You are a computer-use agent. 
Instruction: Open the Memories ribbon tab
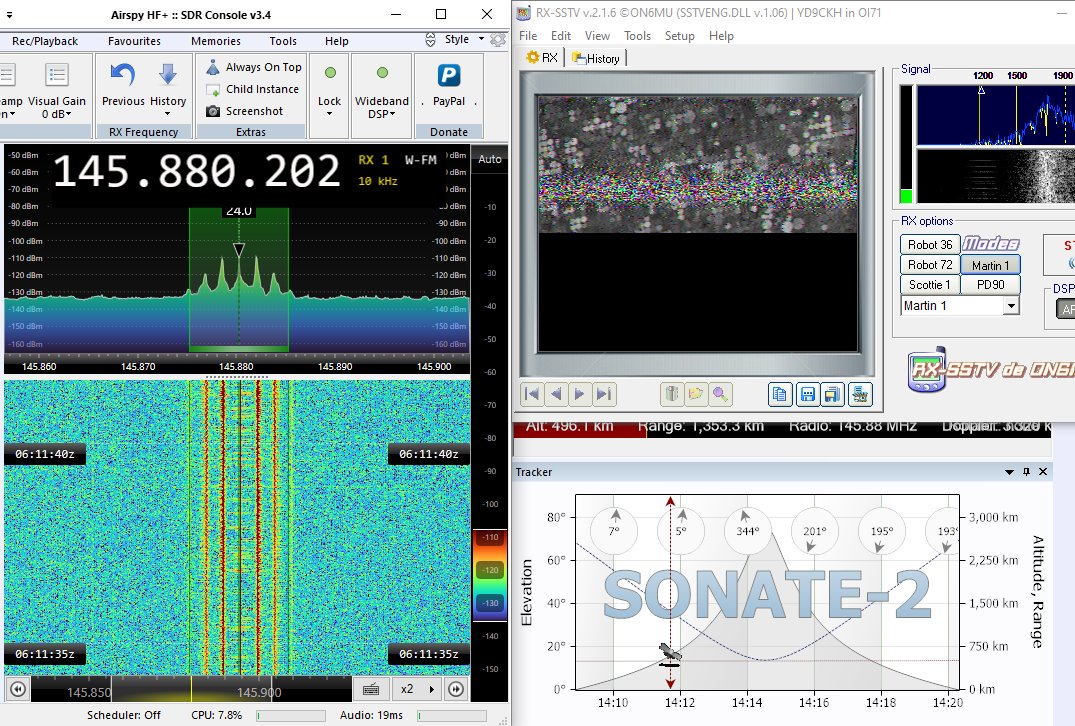point(216,41)
